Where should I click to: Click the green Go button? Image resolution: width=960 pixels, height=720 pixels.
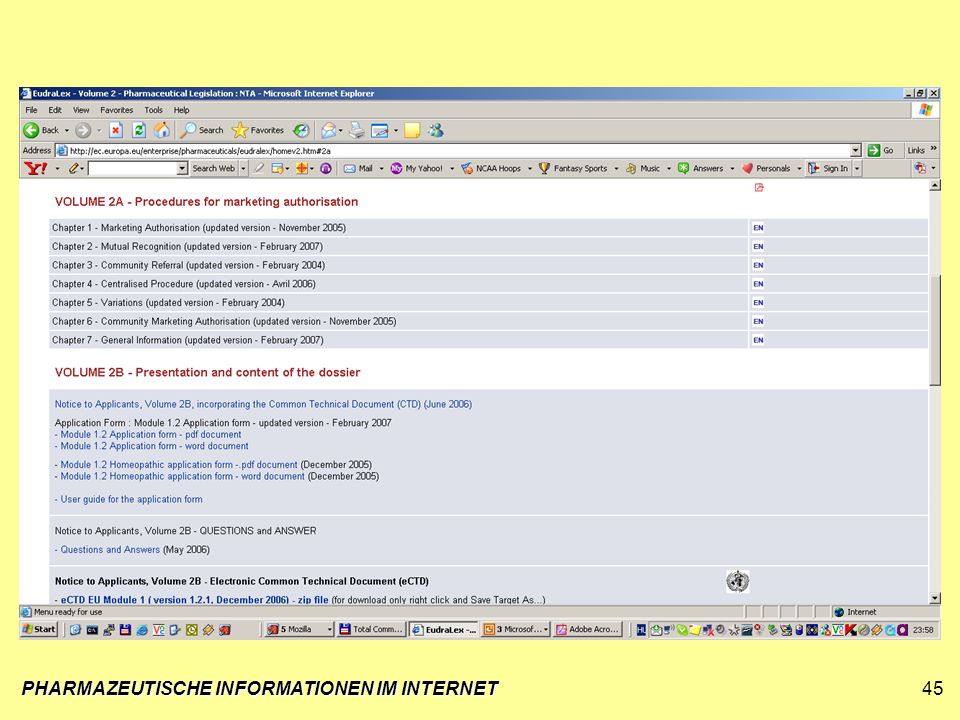coord(881,150)
